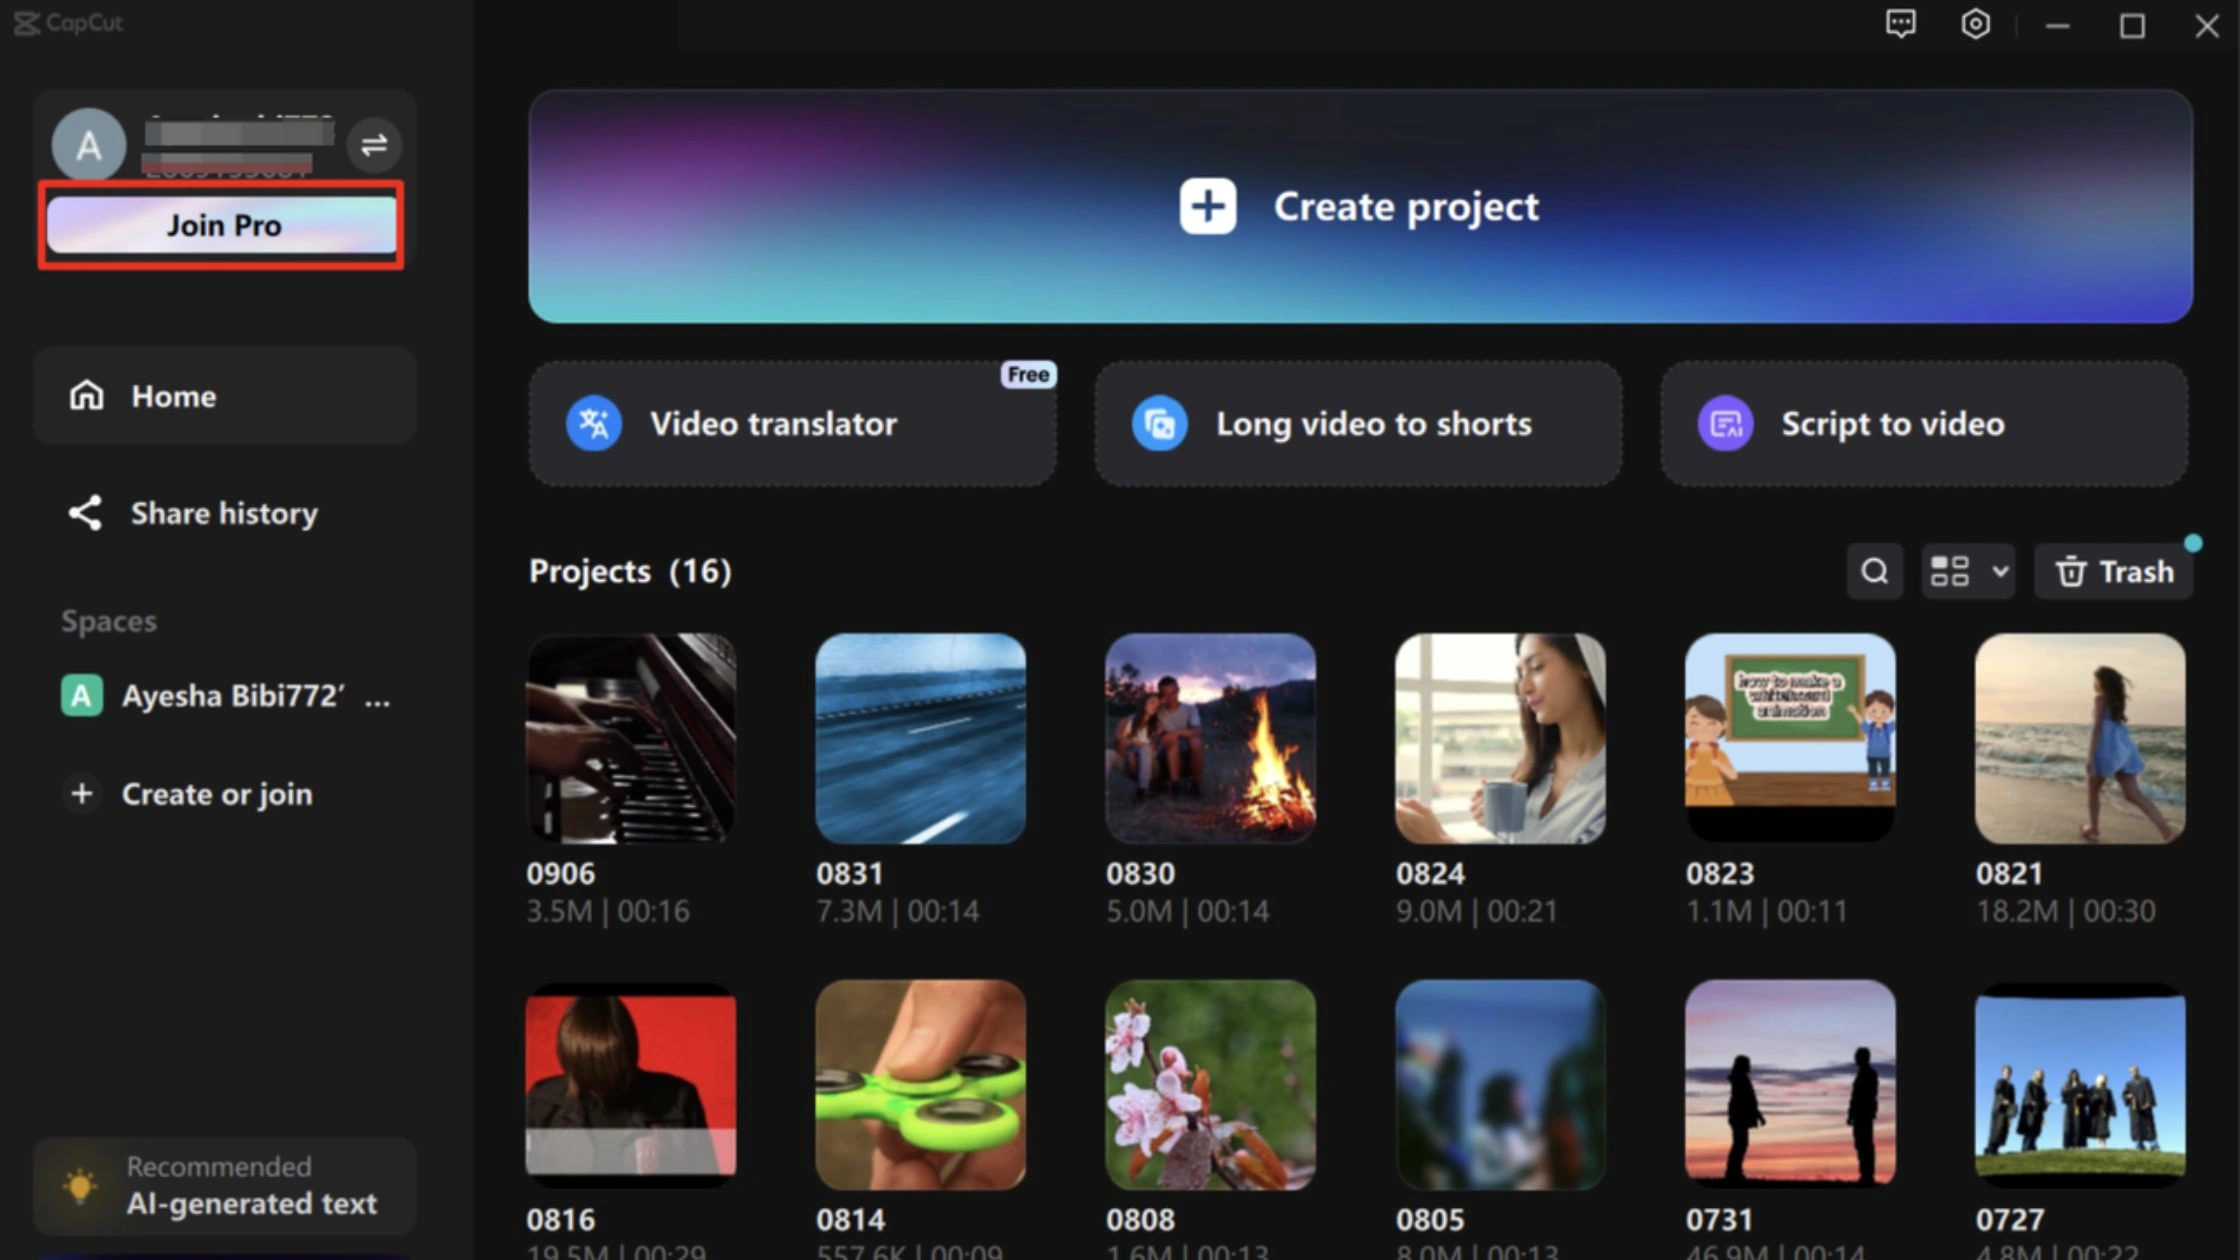Click the Join Pro button
2240x1260 pixels.
point(222,225)
